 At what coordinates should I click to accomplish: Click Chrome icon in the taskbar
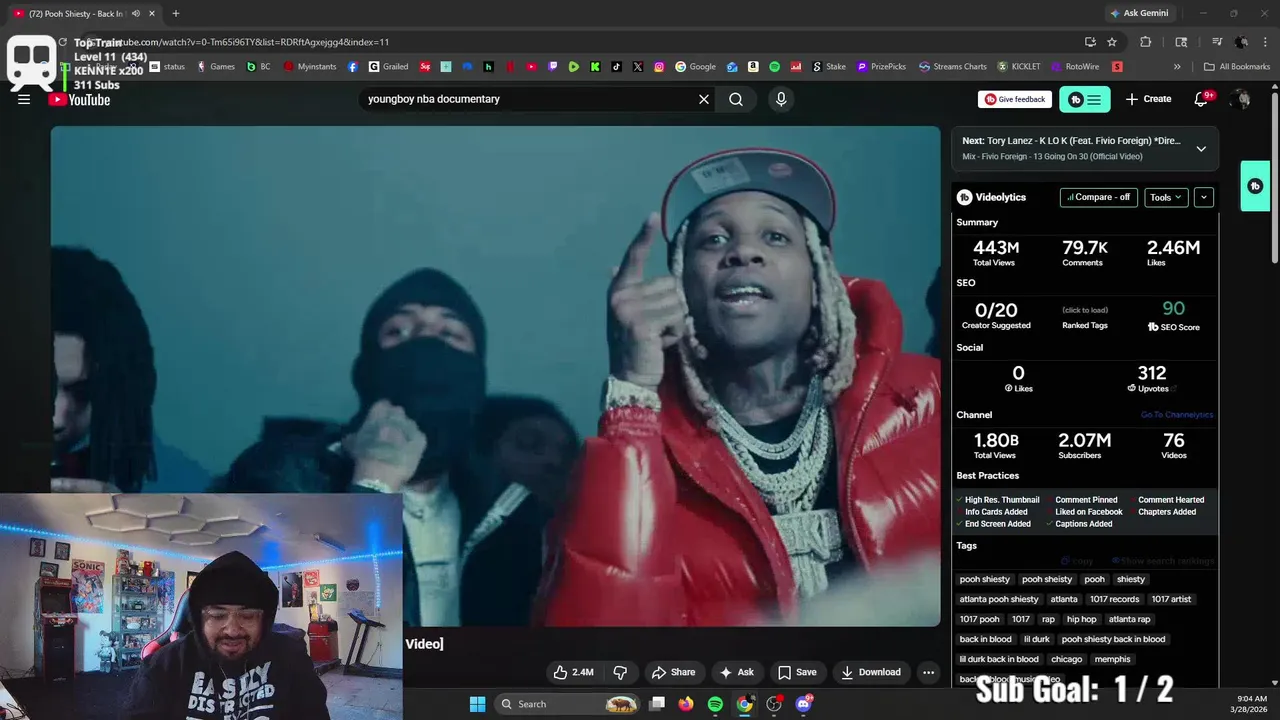(744, 704)
